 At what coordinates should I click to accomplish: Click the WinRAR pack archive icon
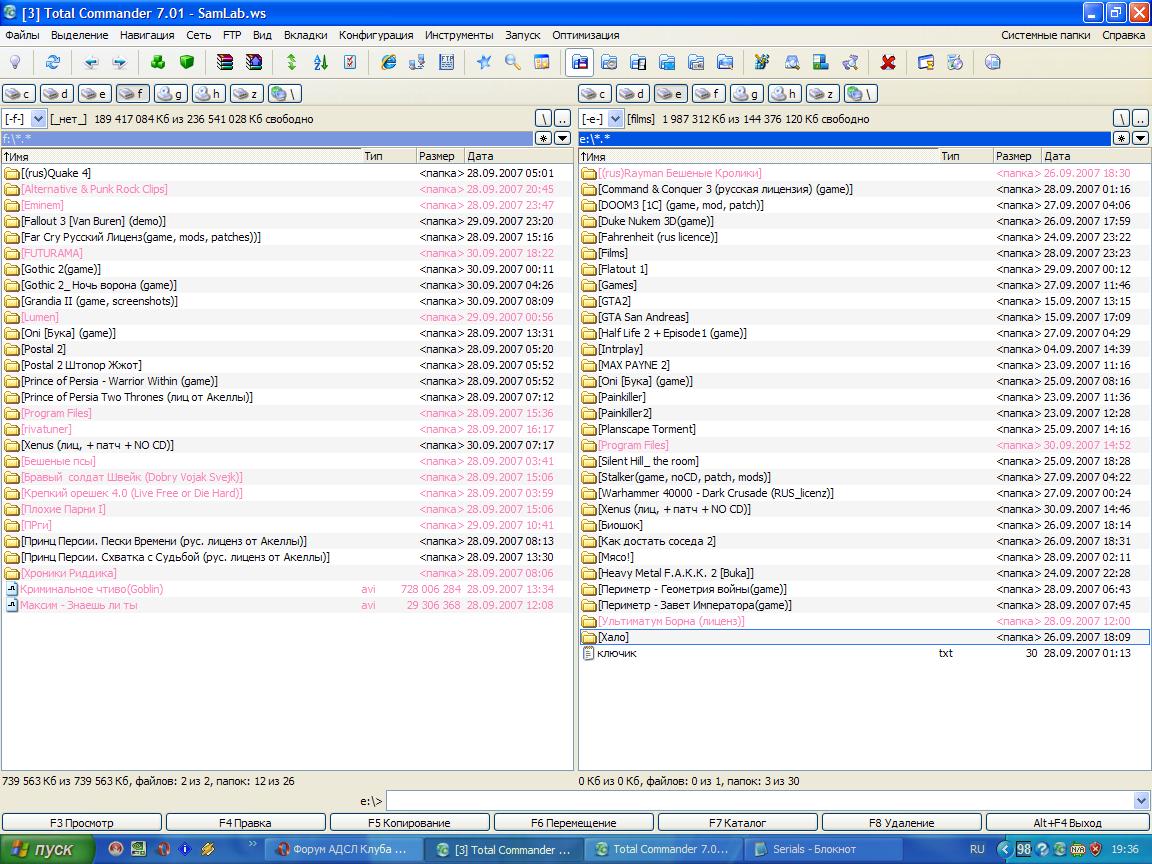coord(225,62)
